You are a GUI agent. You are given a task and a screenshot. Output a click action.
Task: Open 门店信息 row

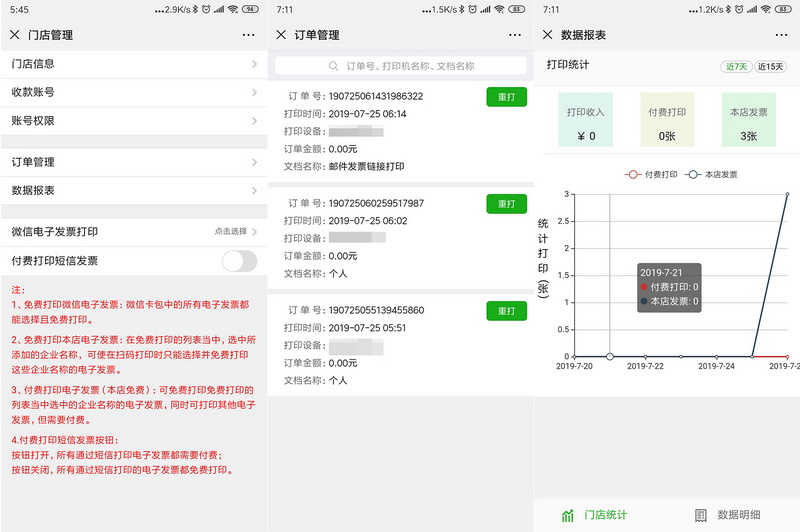pos(134,64)
